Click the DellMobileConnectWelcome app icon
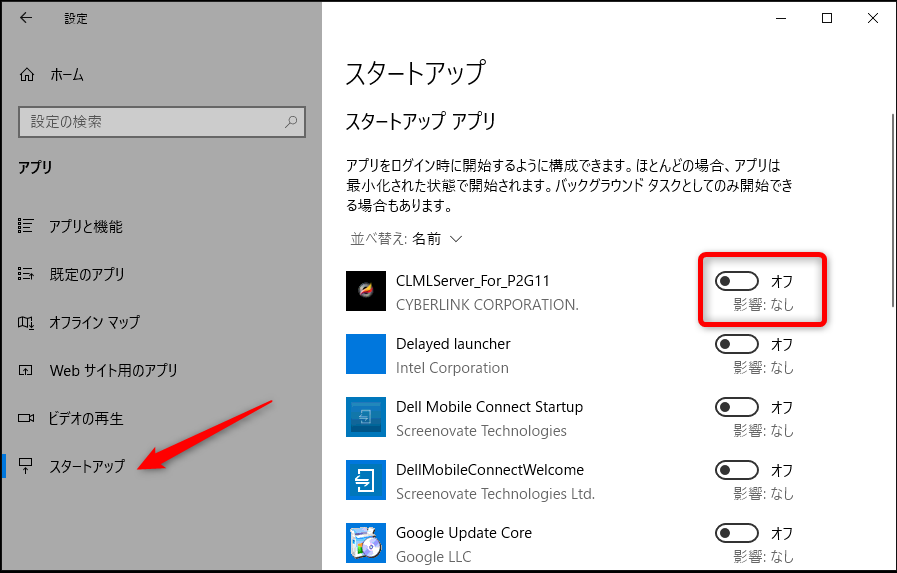The width and height of the screenshot is (897, 573). tap(366, 480)
